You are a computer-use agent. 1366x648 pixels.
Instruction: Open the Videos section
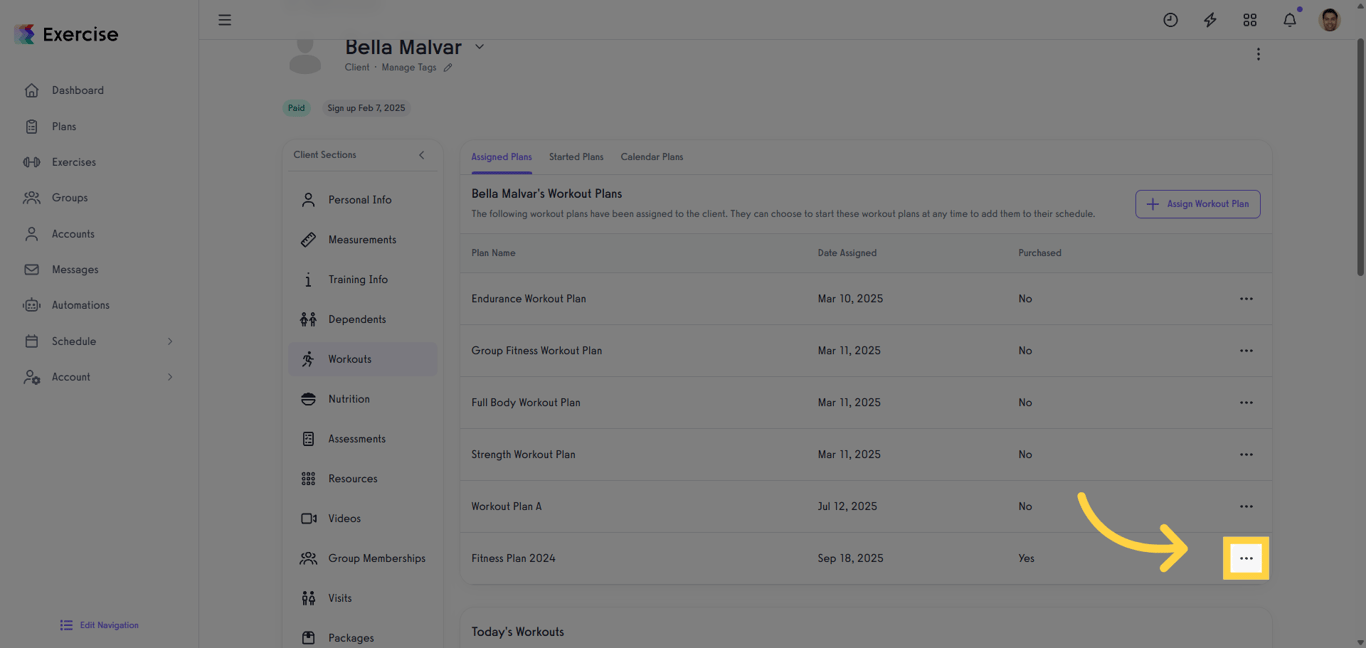coord(344,518)
